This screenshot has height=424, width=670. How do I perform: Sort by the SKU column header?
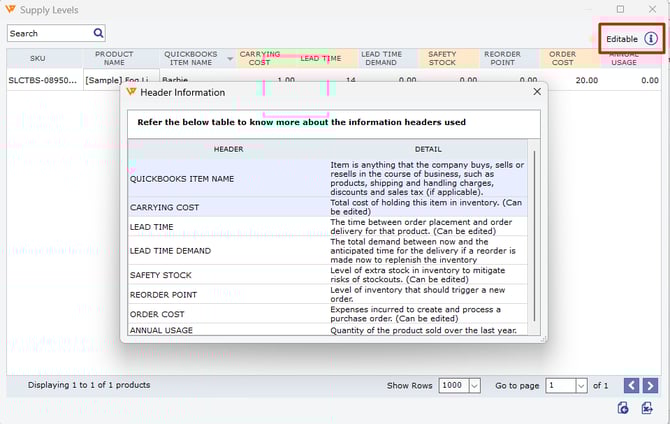tap(38, 58)
